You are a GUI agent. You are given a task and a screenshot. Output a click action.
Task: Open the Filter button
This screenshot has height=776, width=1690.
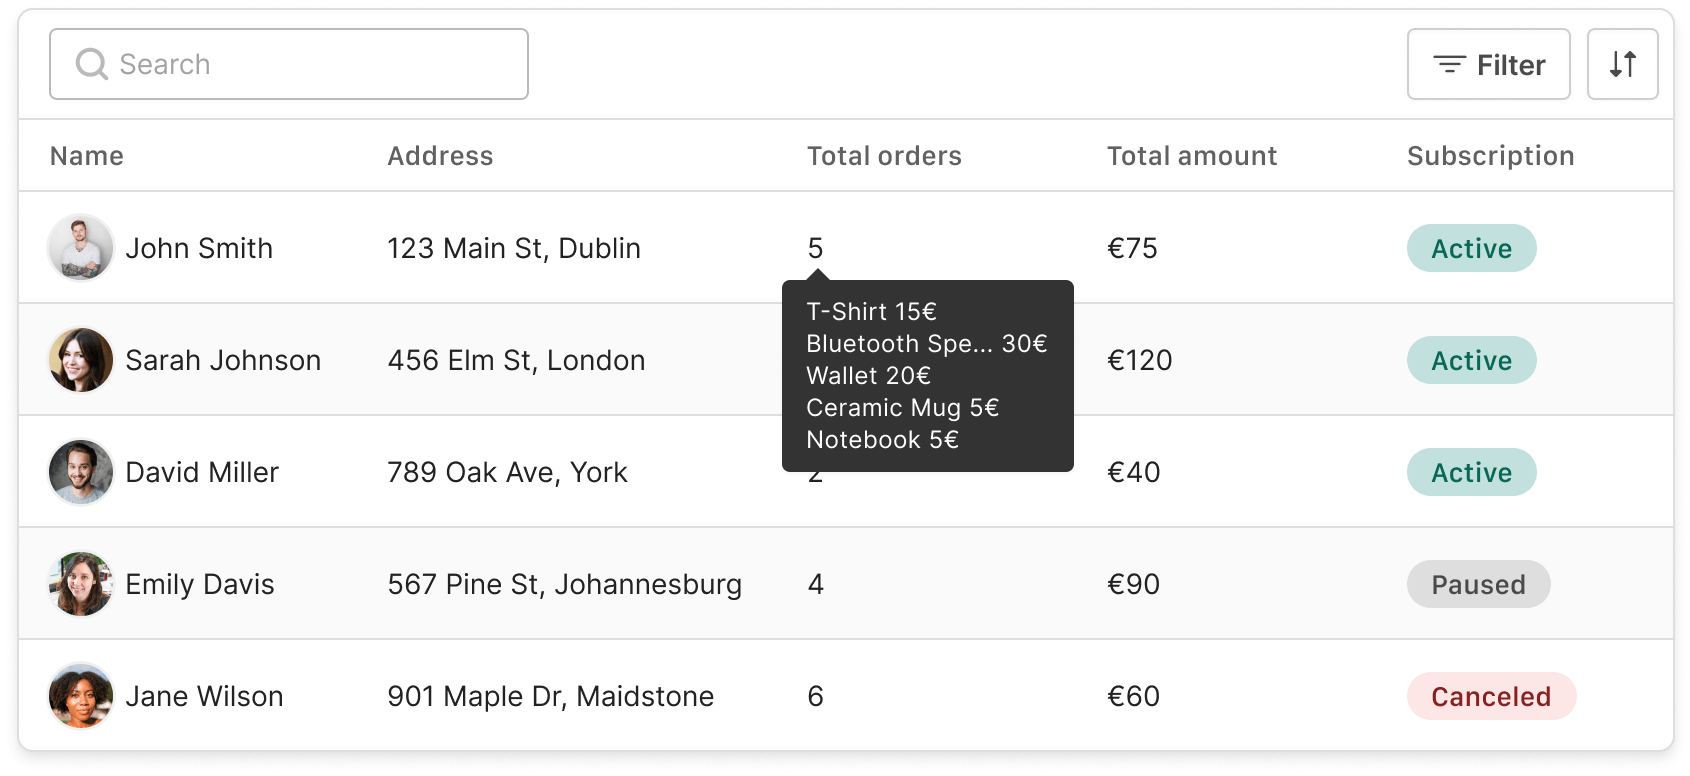(1488, 65)
